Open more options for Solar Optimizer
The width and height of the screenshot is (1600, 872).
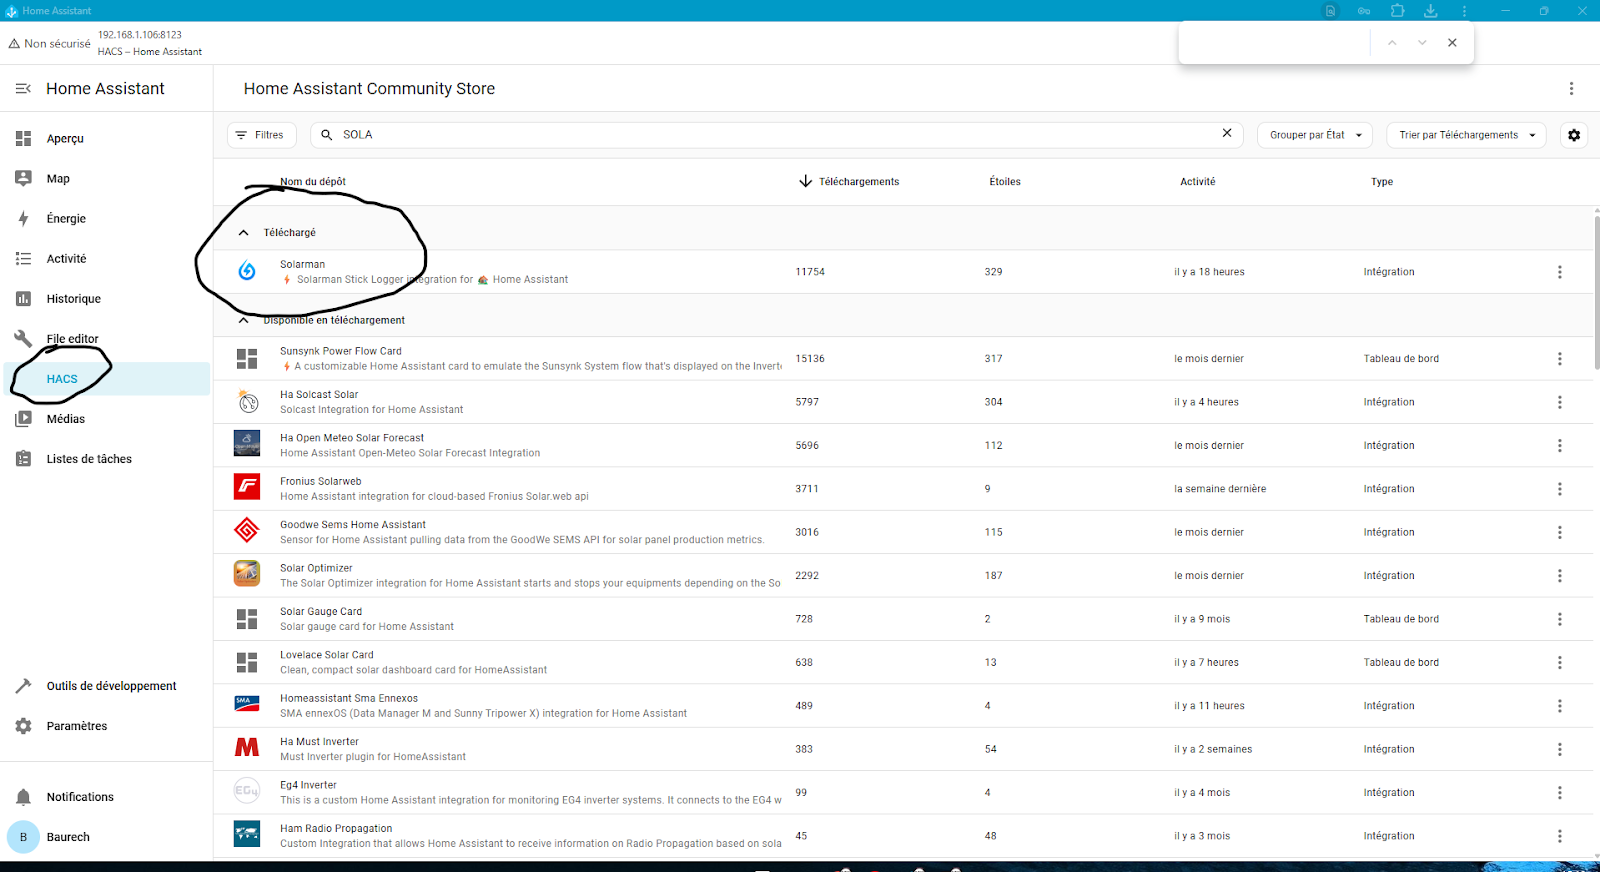click(x=1559, y=576)
